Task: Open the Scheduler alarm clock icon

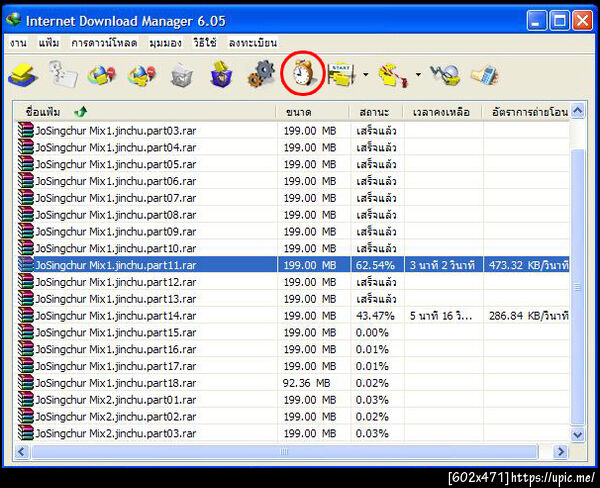Action: (x=303, y=73)
